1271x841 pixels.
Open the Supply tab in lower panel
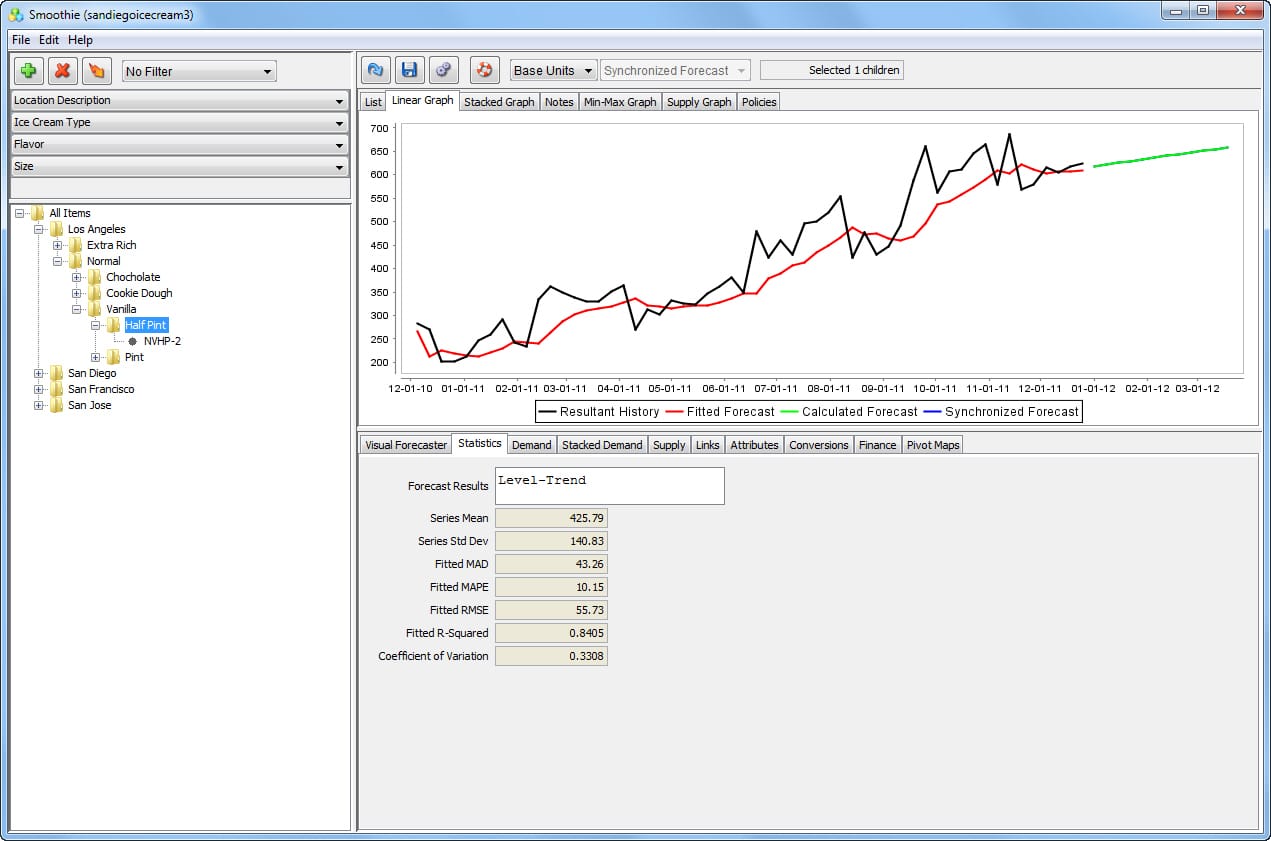[x=669, y=445]
